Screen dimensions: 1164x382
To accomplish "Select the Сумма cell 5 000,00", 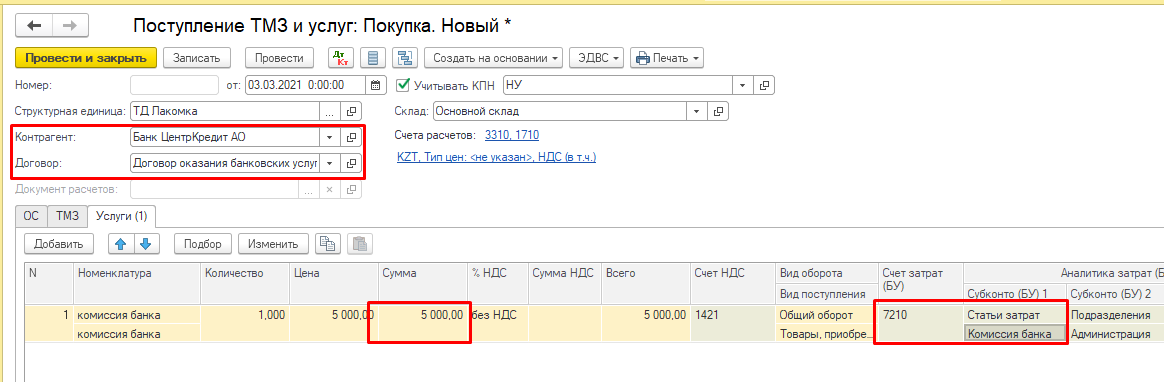I will (x=423, y=315).
